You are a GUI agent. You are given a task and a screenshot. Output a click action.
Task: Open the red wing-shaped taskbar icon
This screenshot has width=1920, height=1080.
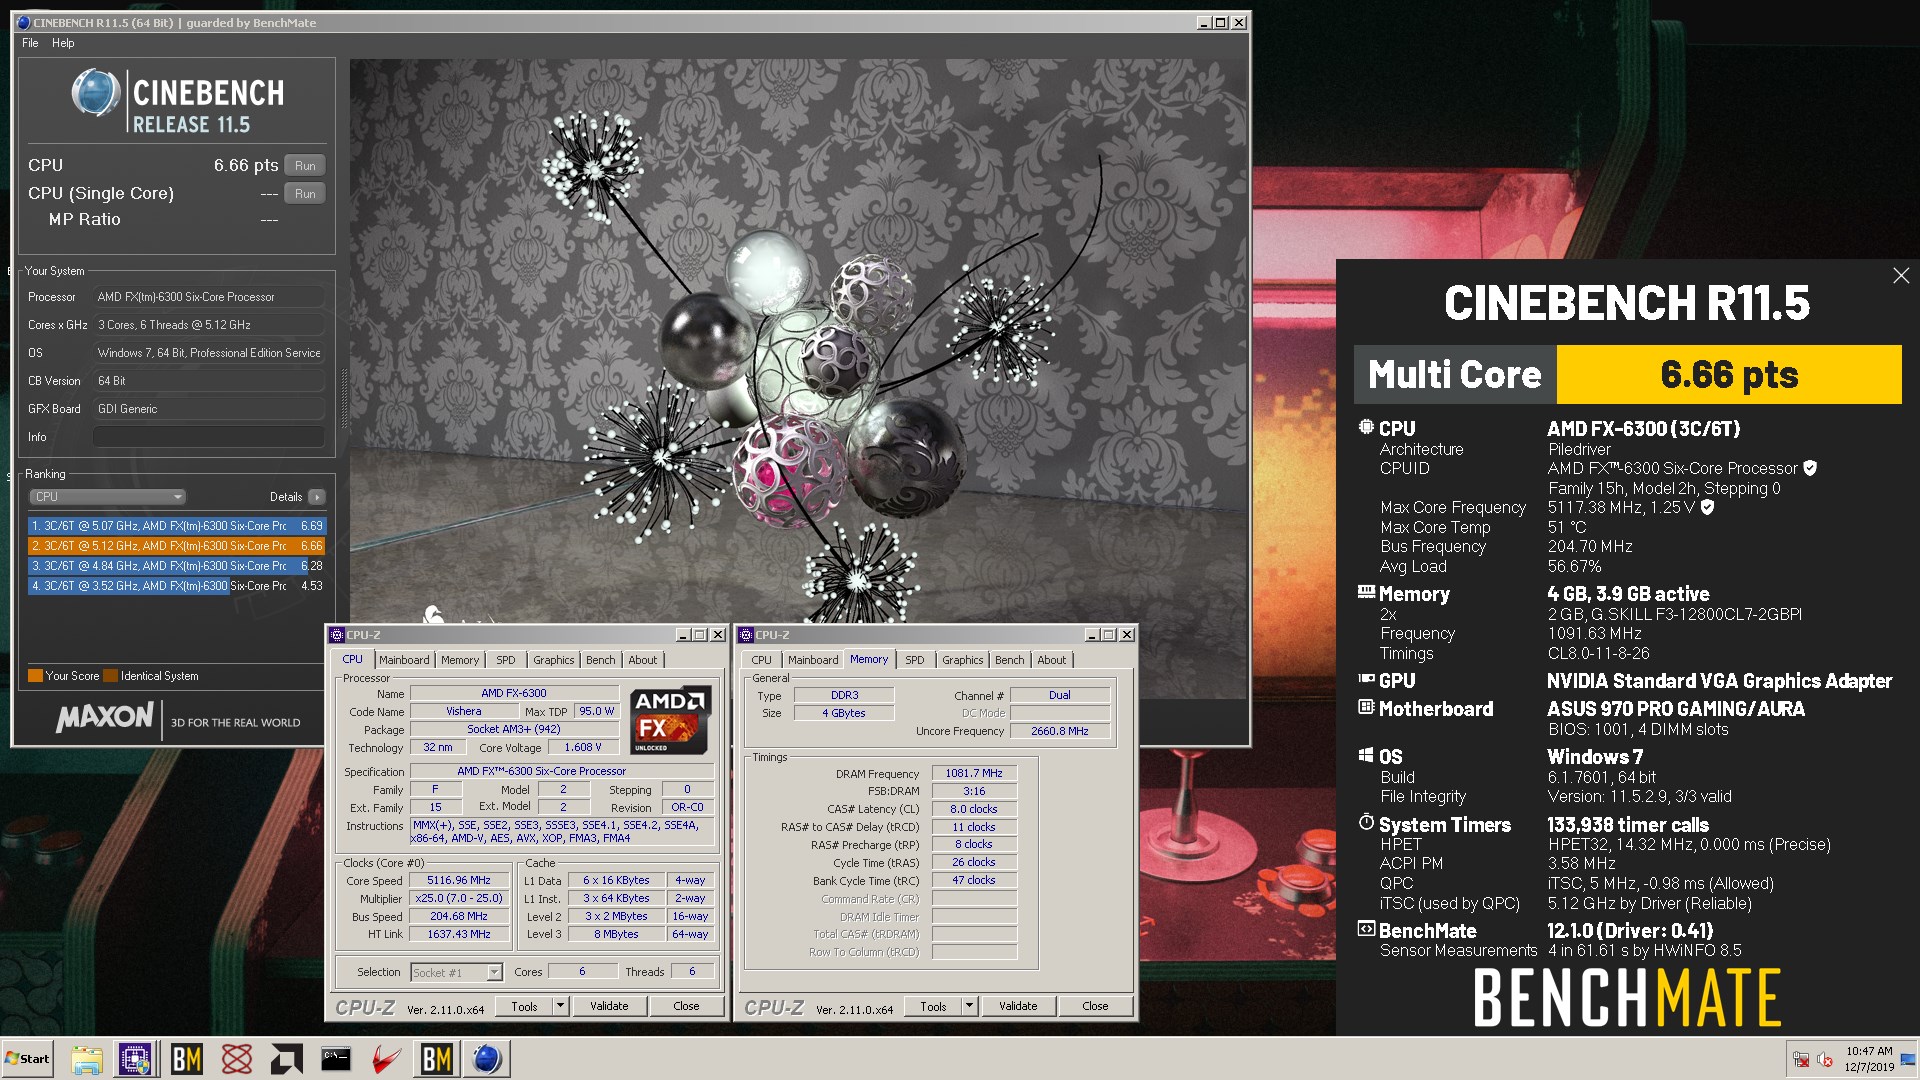386,1059
